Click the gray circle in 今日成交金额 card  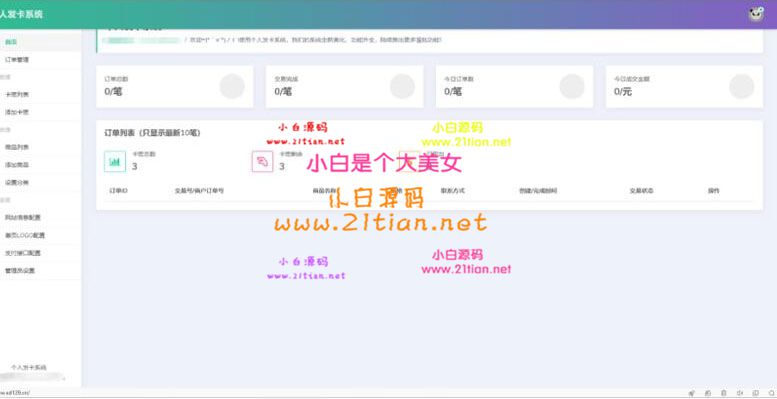[x=741, y=86]
